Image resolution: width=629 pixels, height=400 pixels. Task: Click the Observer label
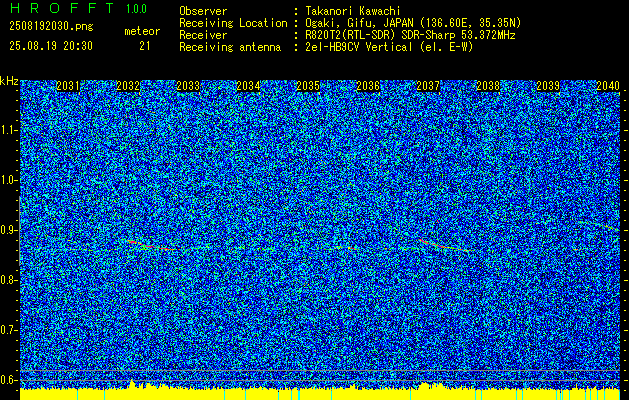tap(203, 11)
